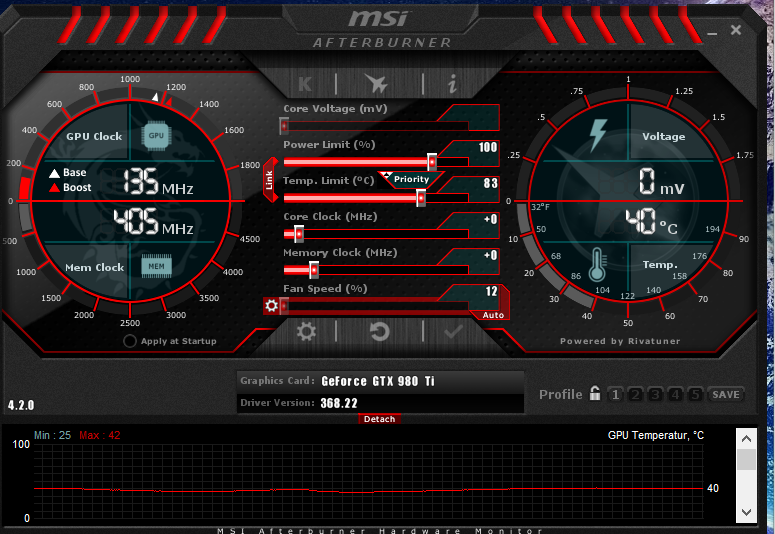The image size is (775, 534).
Task: Apply settings with the checkmark icon
Action: [453, 331]
